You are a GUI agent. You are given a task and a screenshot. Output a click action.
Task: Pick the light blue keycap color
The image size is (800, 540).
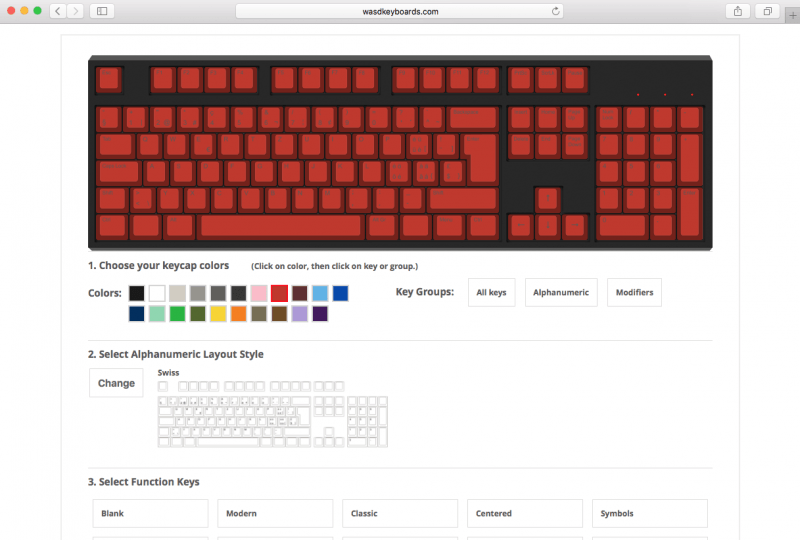(320, 293)
